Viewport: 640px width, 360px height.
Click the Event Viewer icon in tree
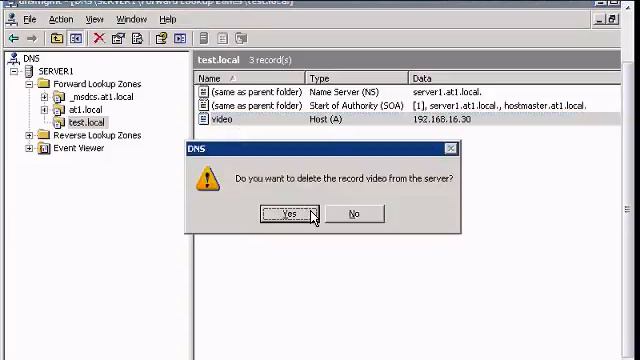[x=44, y=148]
